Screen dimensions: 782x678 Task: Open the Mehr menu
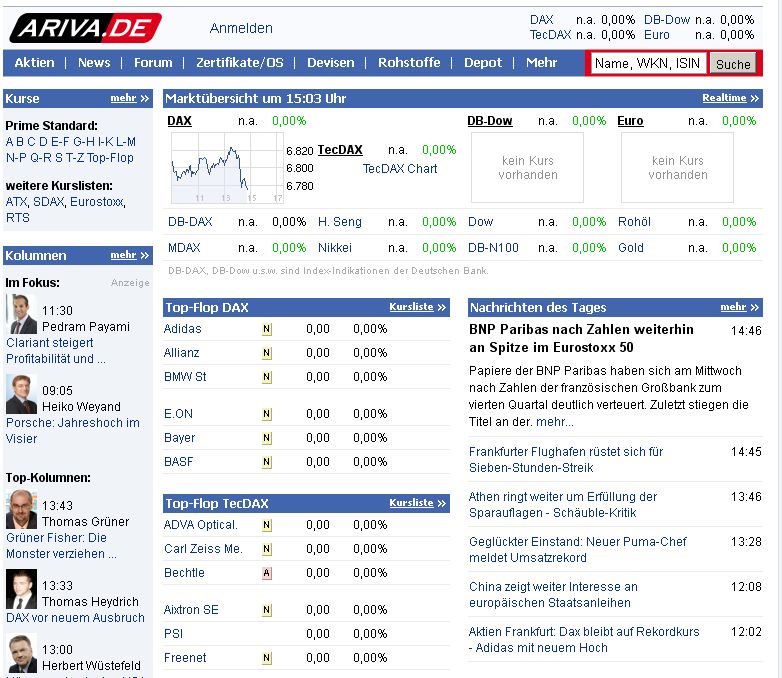click(x=542, y=63)
